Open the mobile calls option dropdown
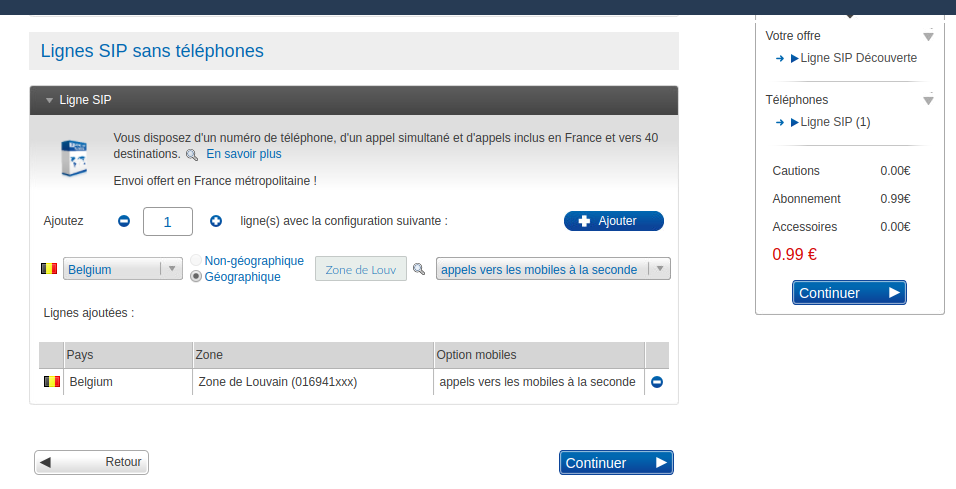 coord(552,269)
